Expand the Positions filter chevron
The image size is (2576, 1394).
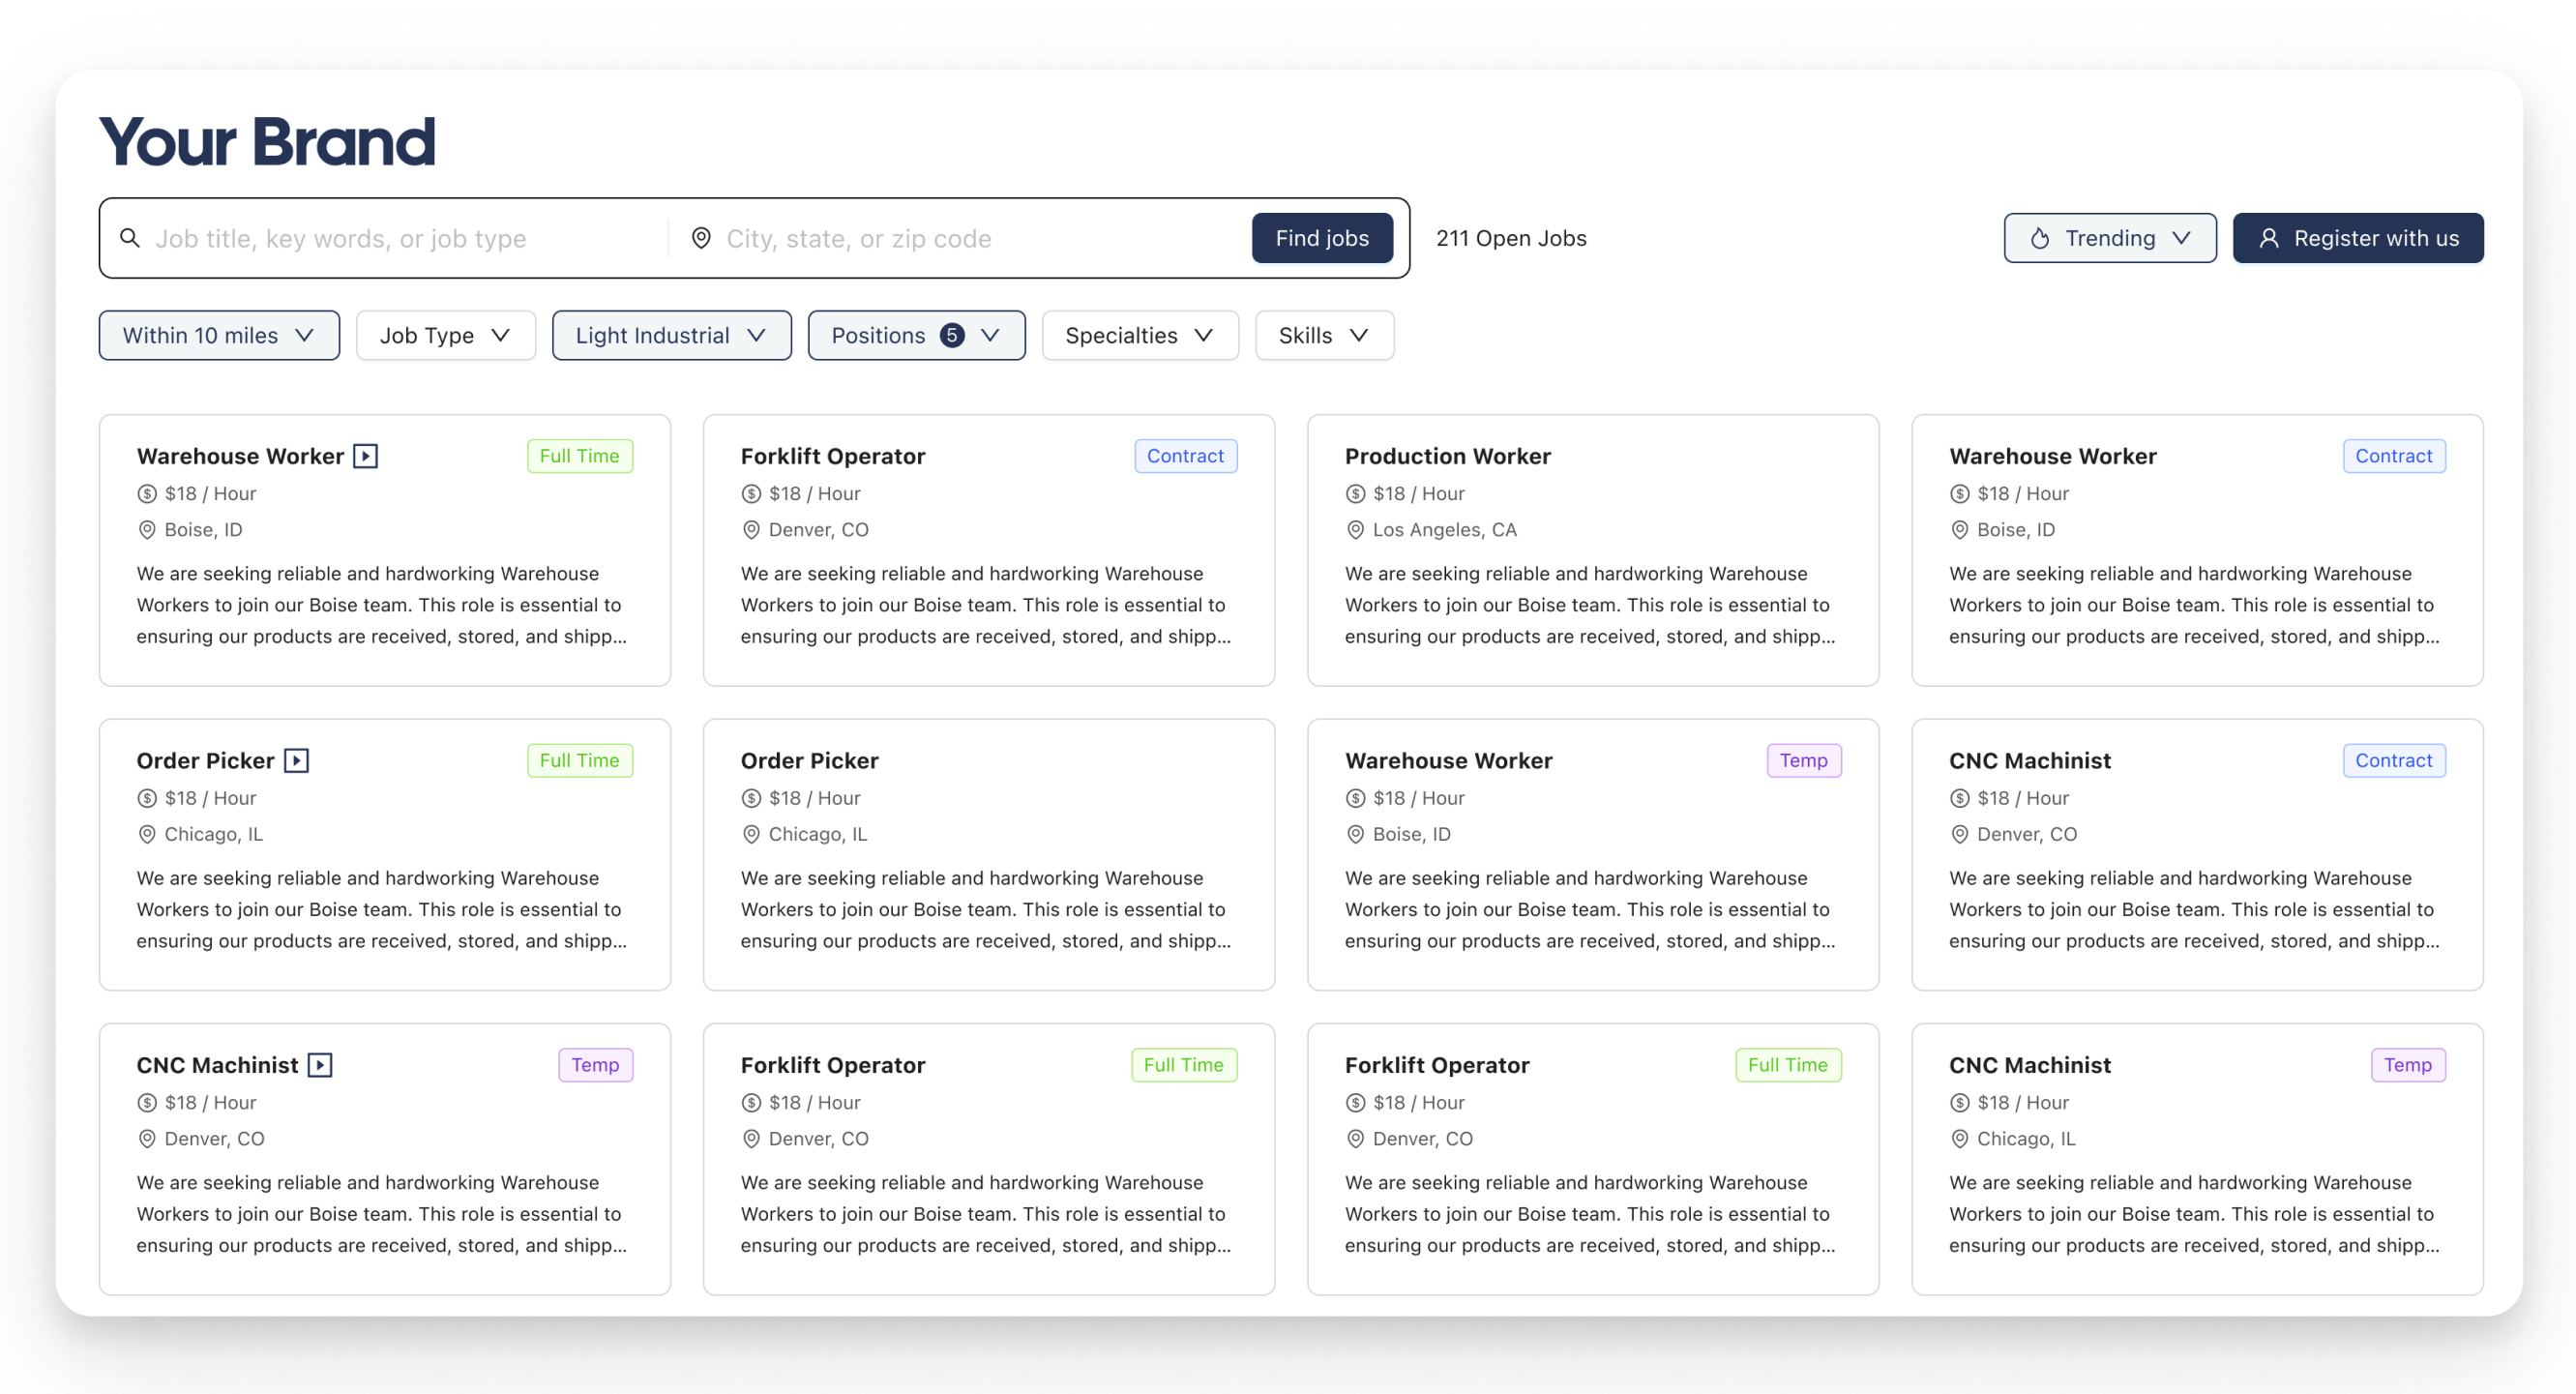(990, 335)
